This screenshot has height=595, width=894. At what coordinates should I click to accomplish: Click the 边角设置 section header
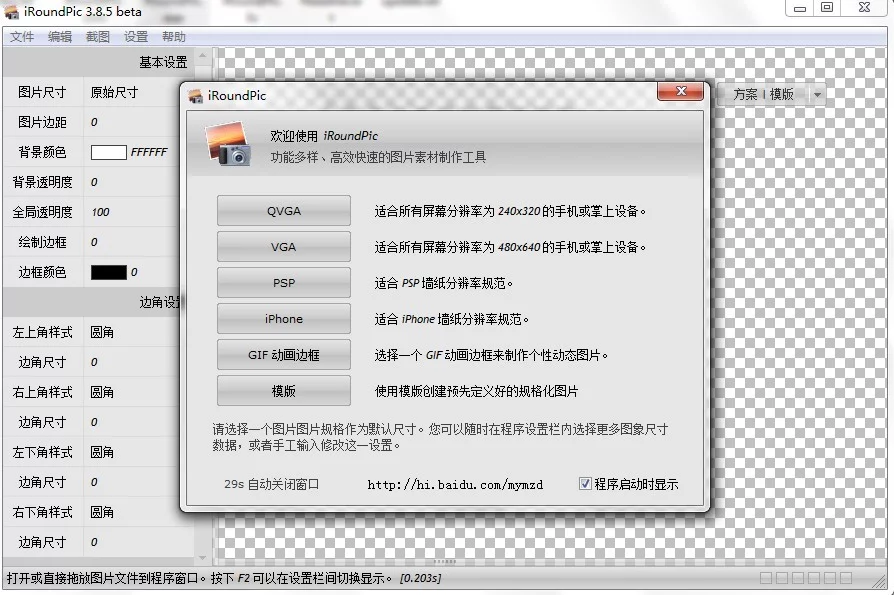pyautogui.click(x=92, y=302)
